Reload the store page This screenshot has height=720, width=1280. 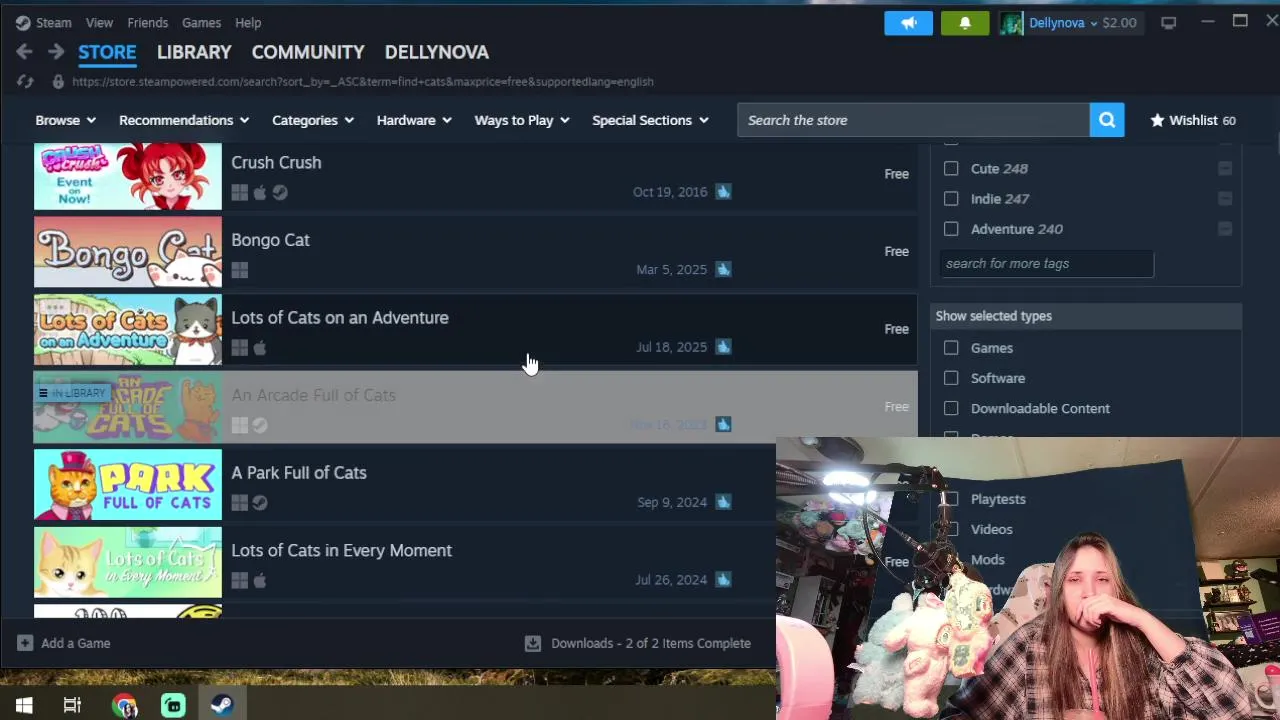tap(25, 82)
